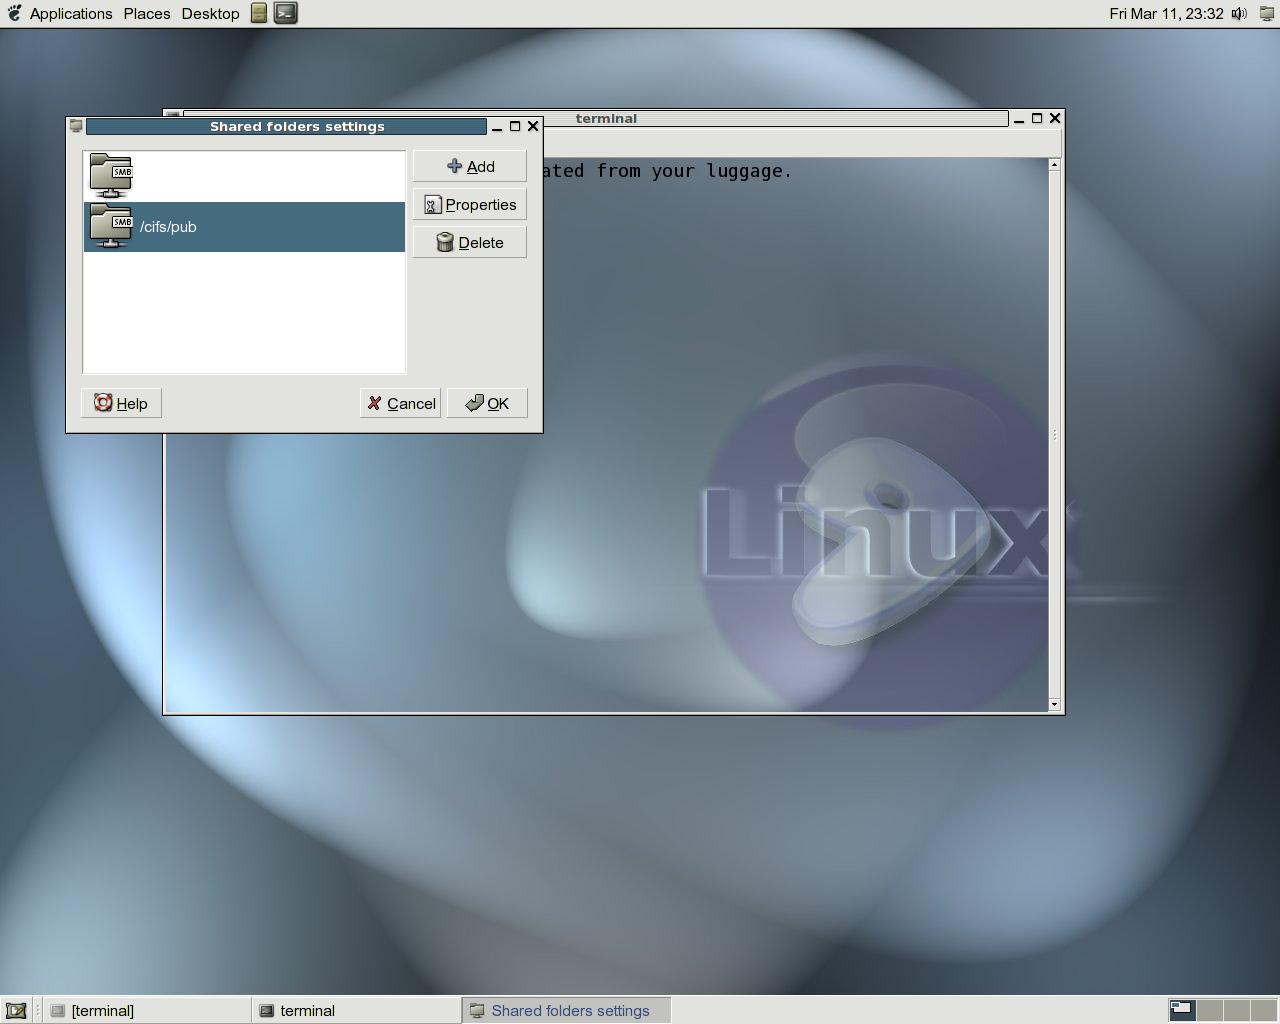This screenshot has height=1024, width=1280.
Task: Click the Shared folders settings window menu icon
Action: (76, 126)
